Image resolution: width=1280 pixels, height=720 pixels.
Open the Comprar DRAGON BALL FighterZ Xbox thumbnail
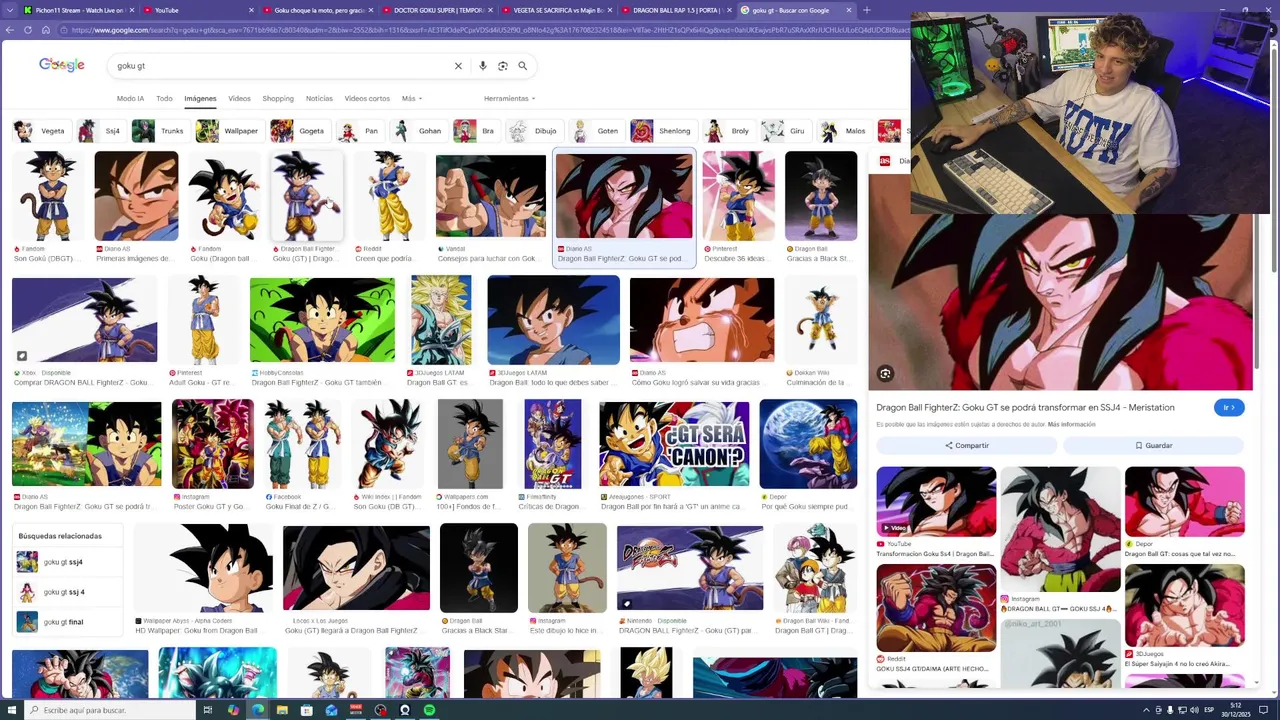85,320
